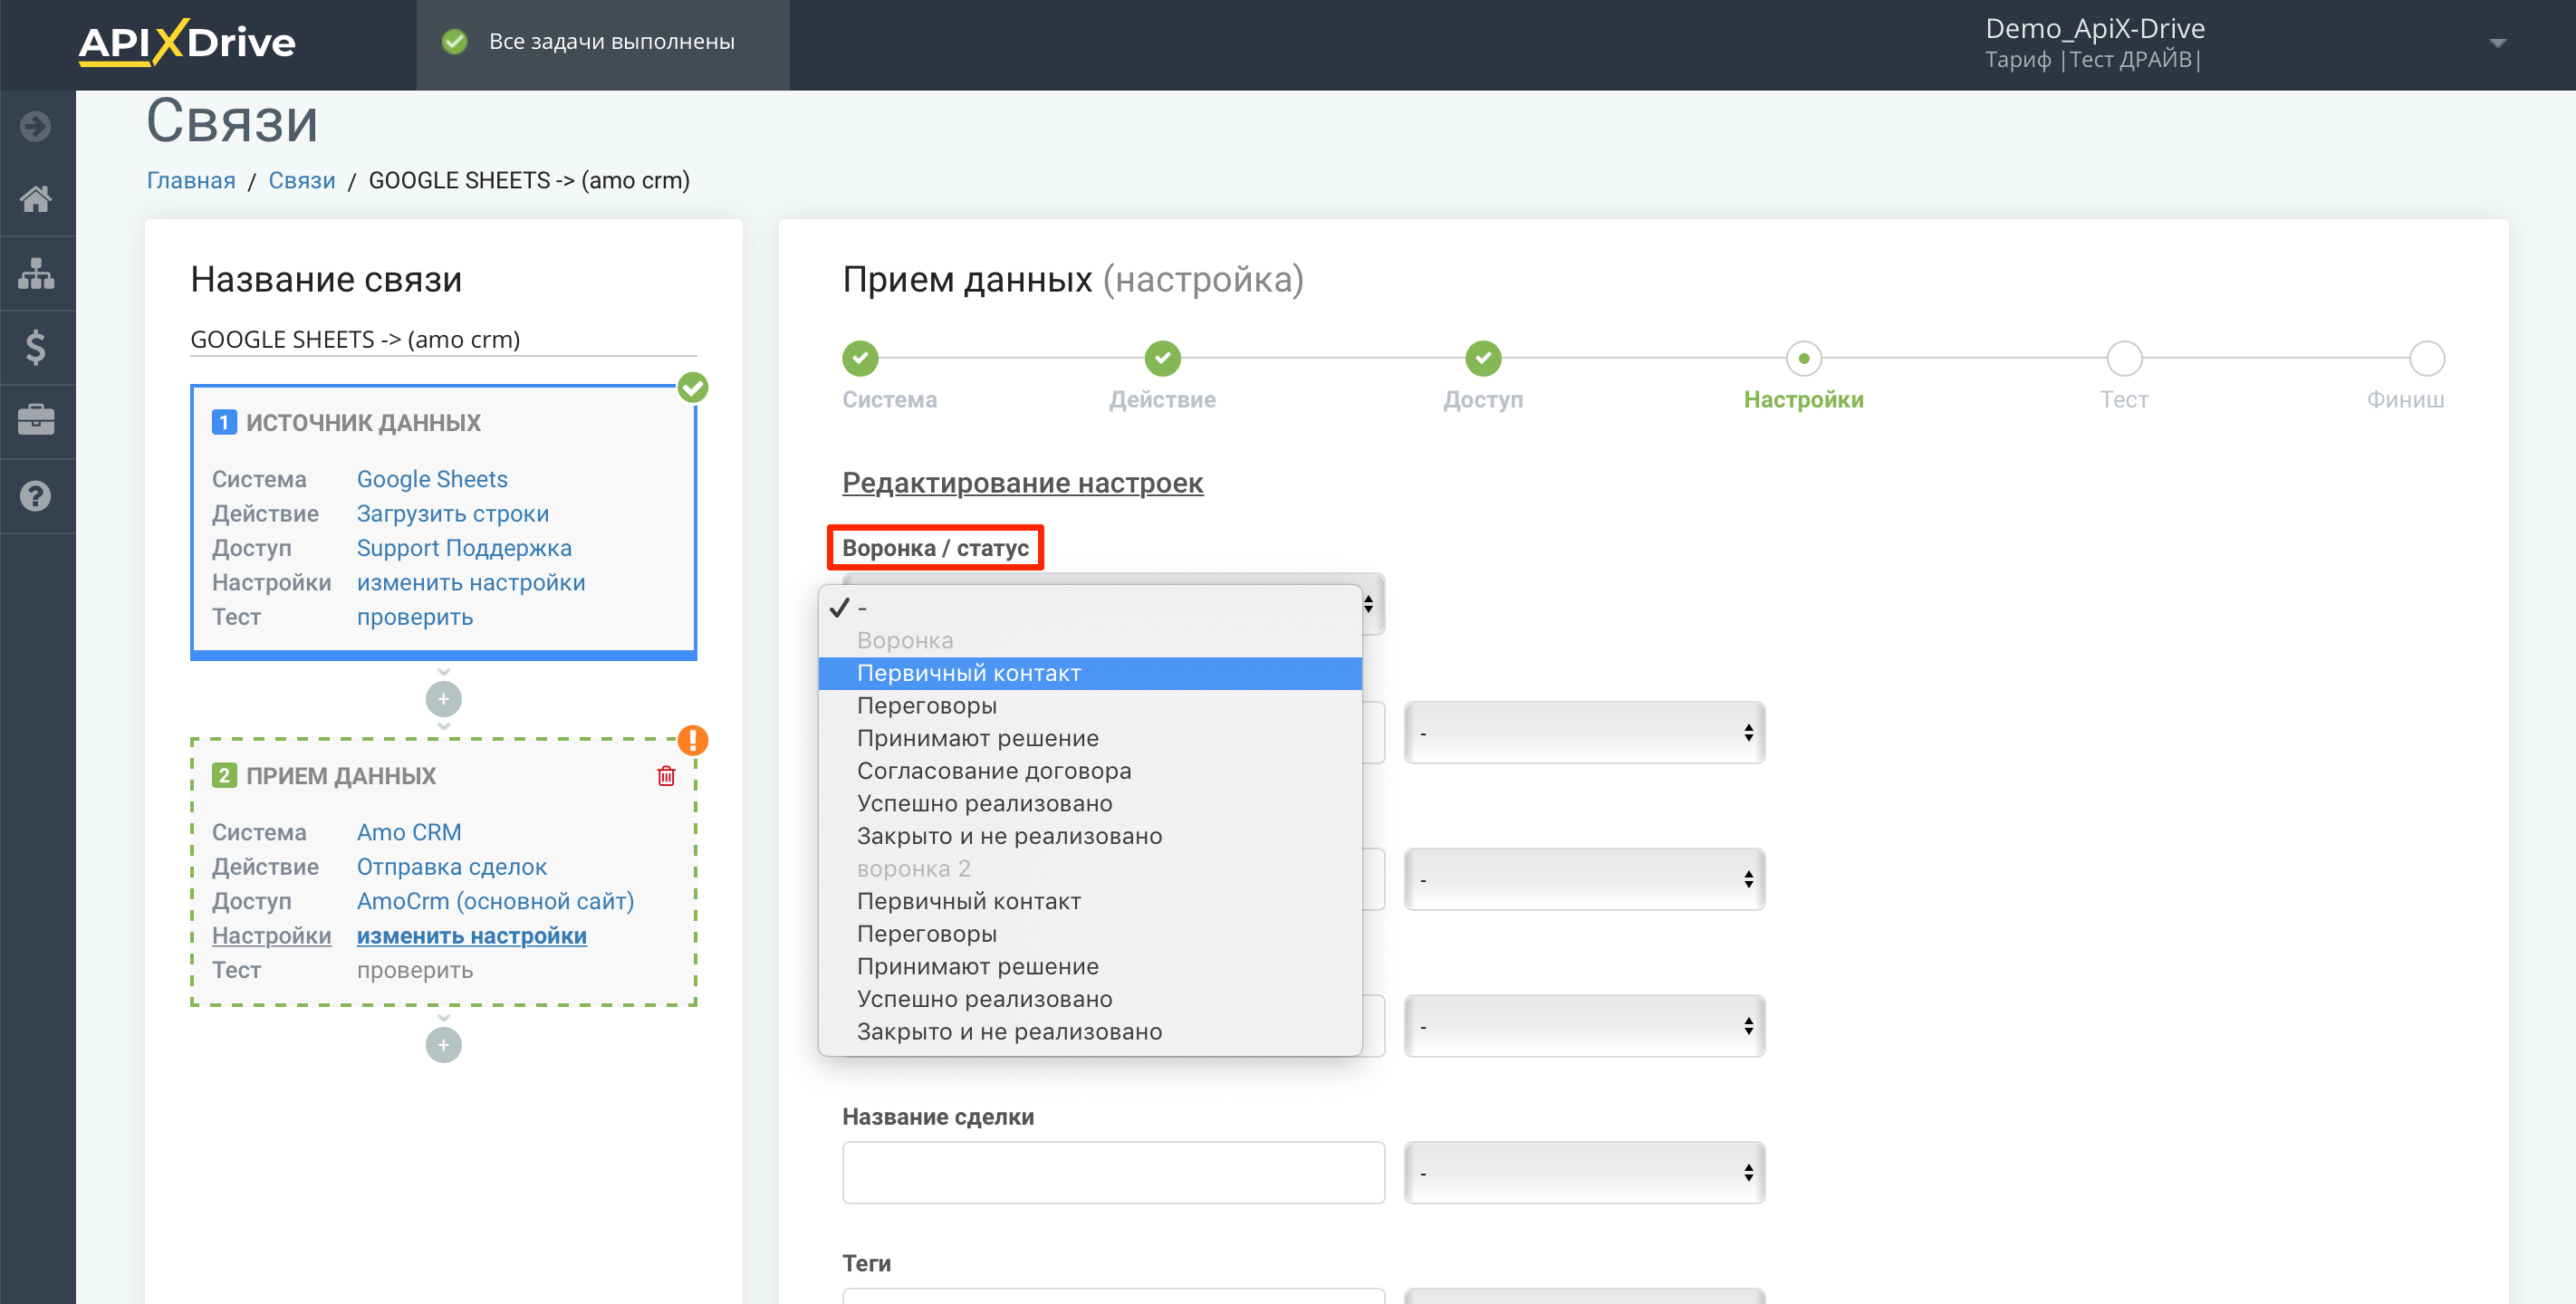The height and width of the screenshot is (1304, 2576).
Task: Select Согласование договора option
Action: [x=1090, y=771]
